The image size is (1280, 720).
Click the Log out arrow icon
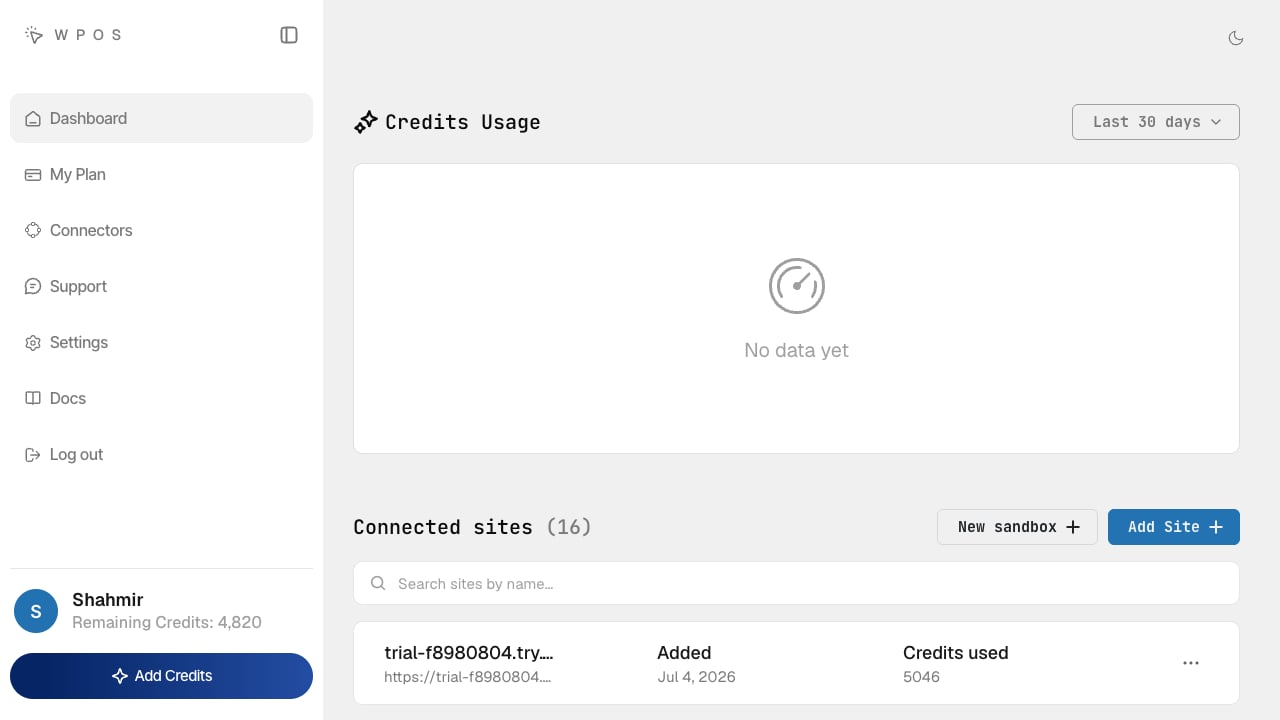[32, 454]
